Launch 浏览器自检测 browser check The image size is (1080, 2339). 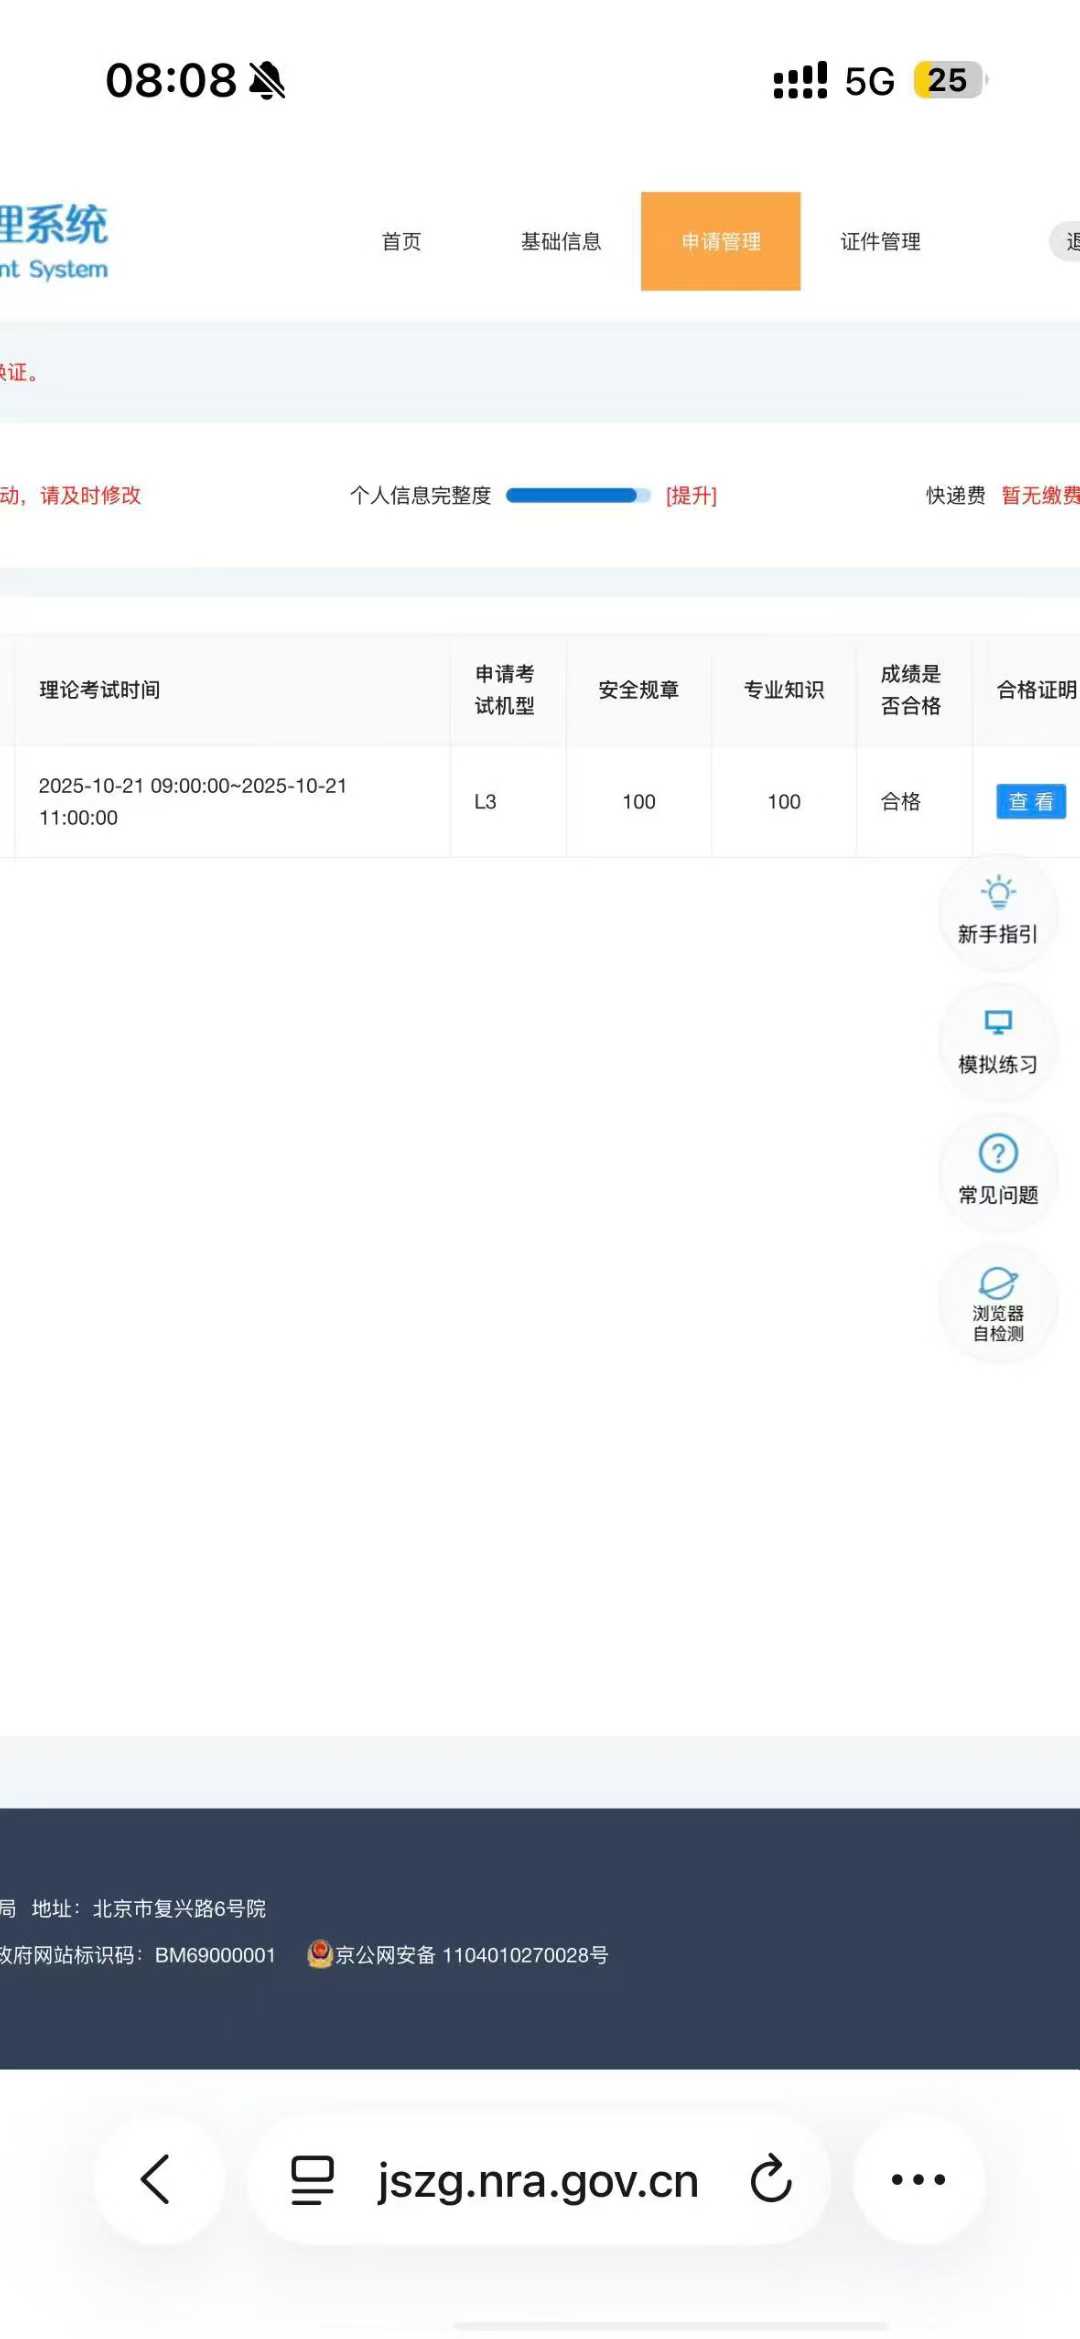(x=997, y=1303)
